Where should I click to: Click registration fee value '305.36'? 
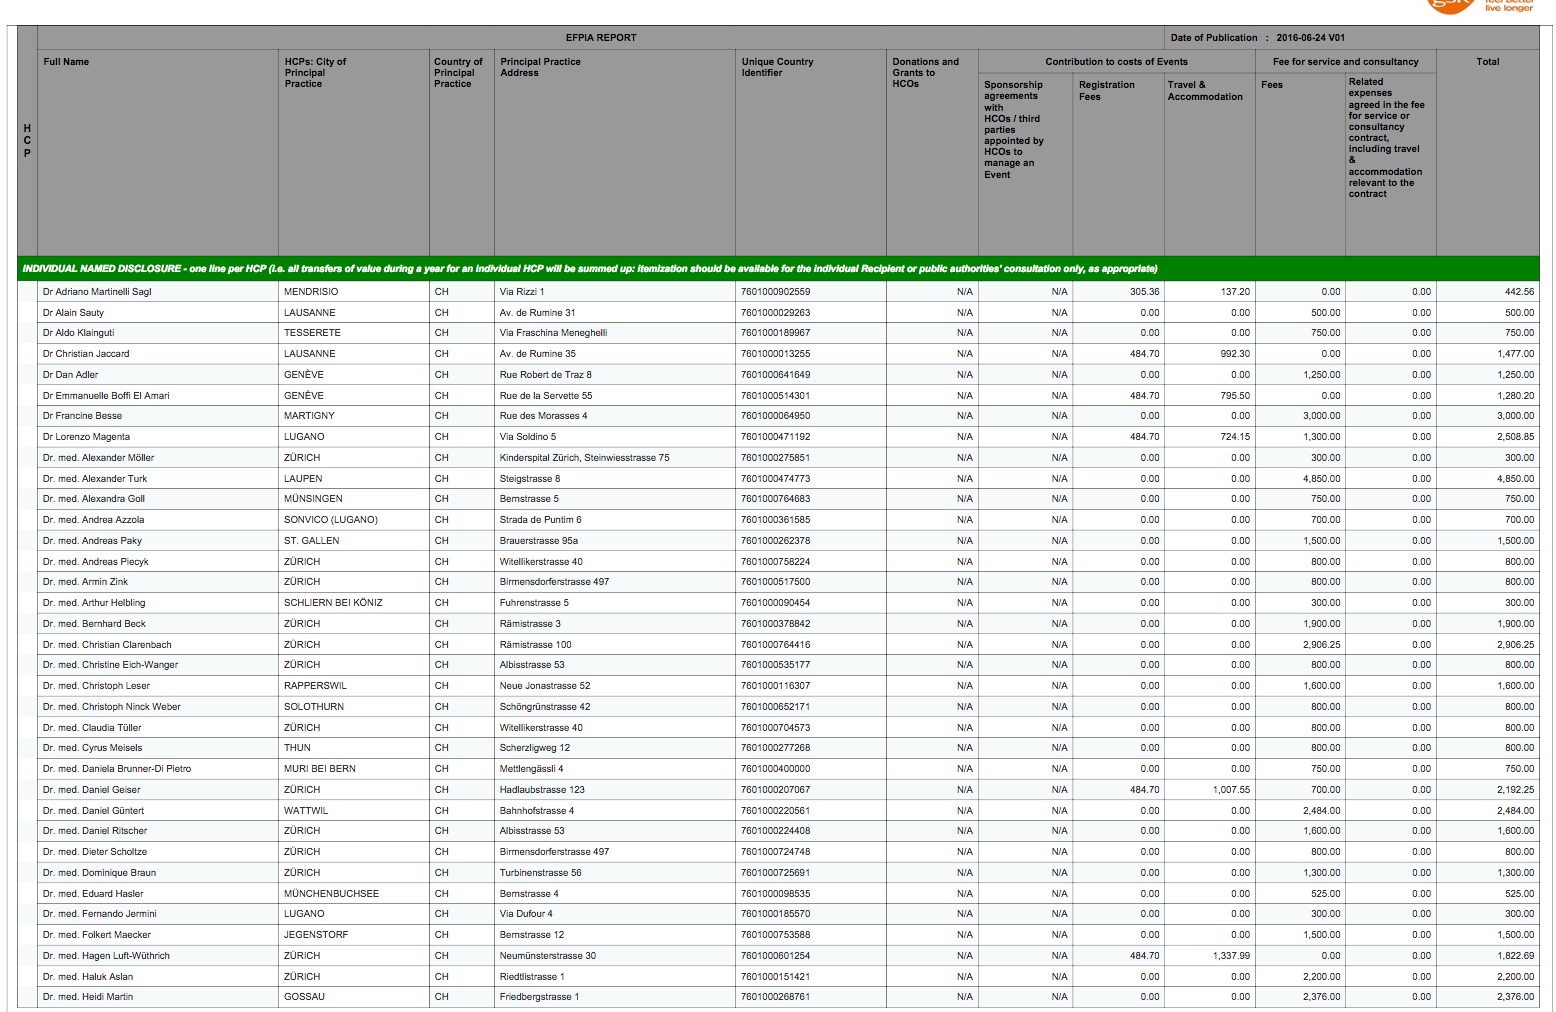1145,292
